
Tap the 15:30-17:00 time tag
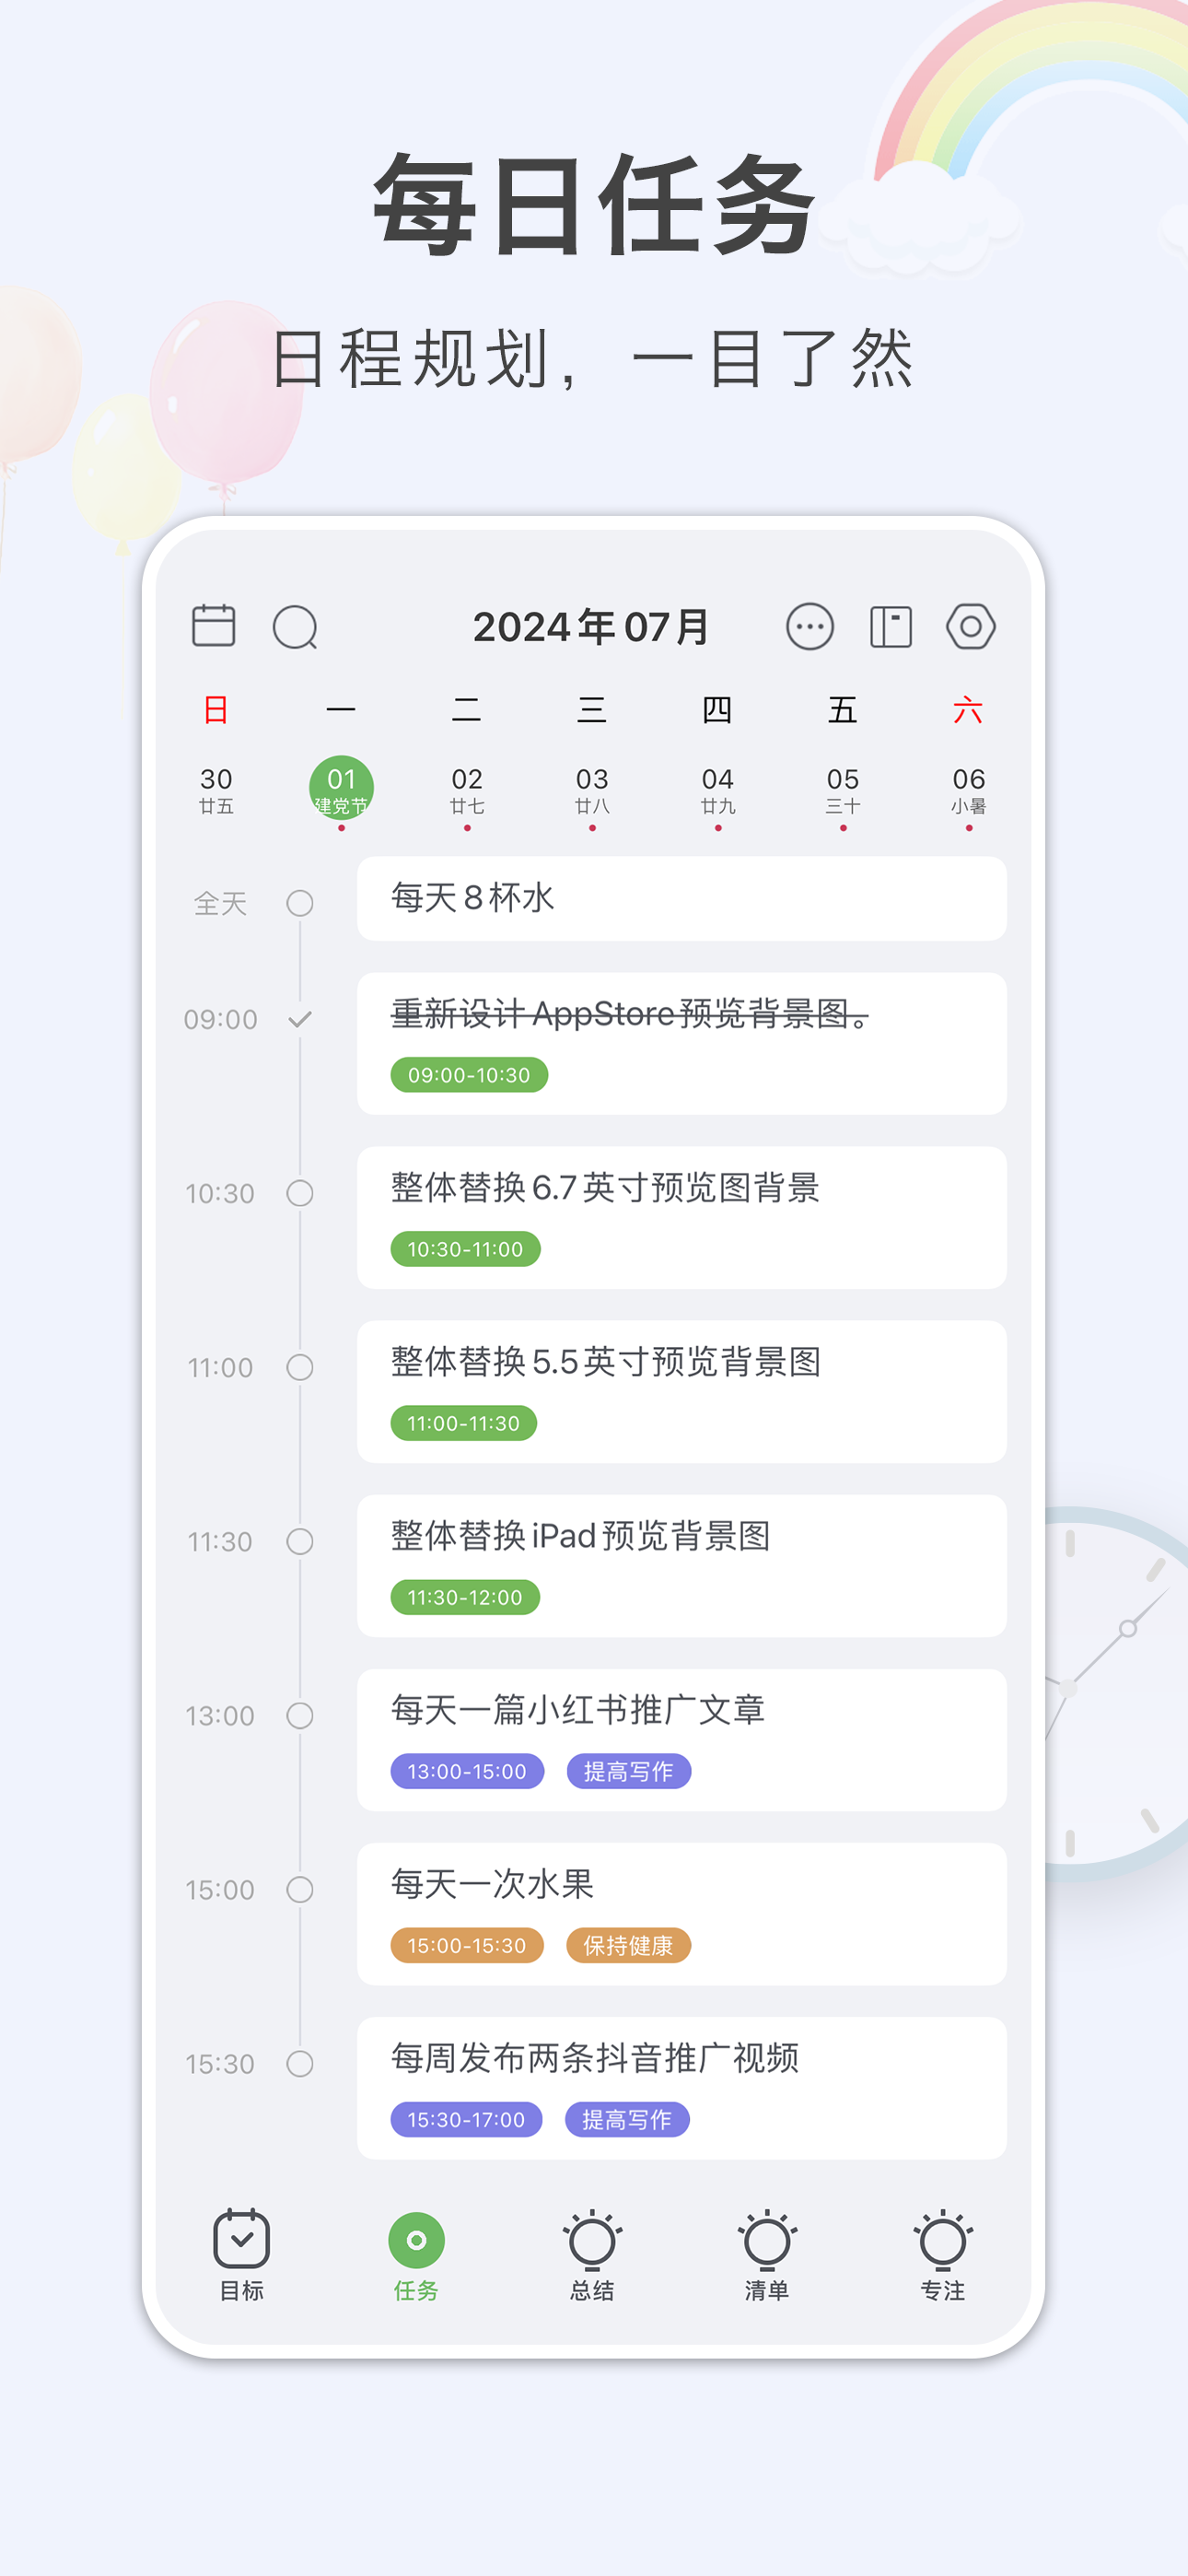click(466, 2119)
